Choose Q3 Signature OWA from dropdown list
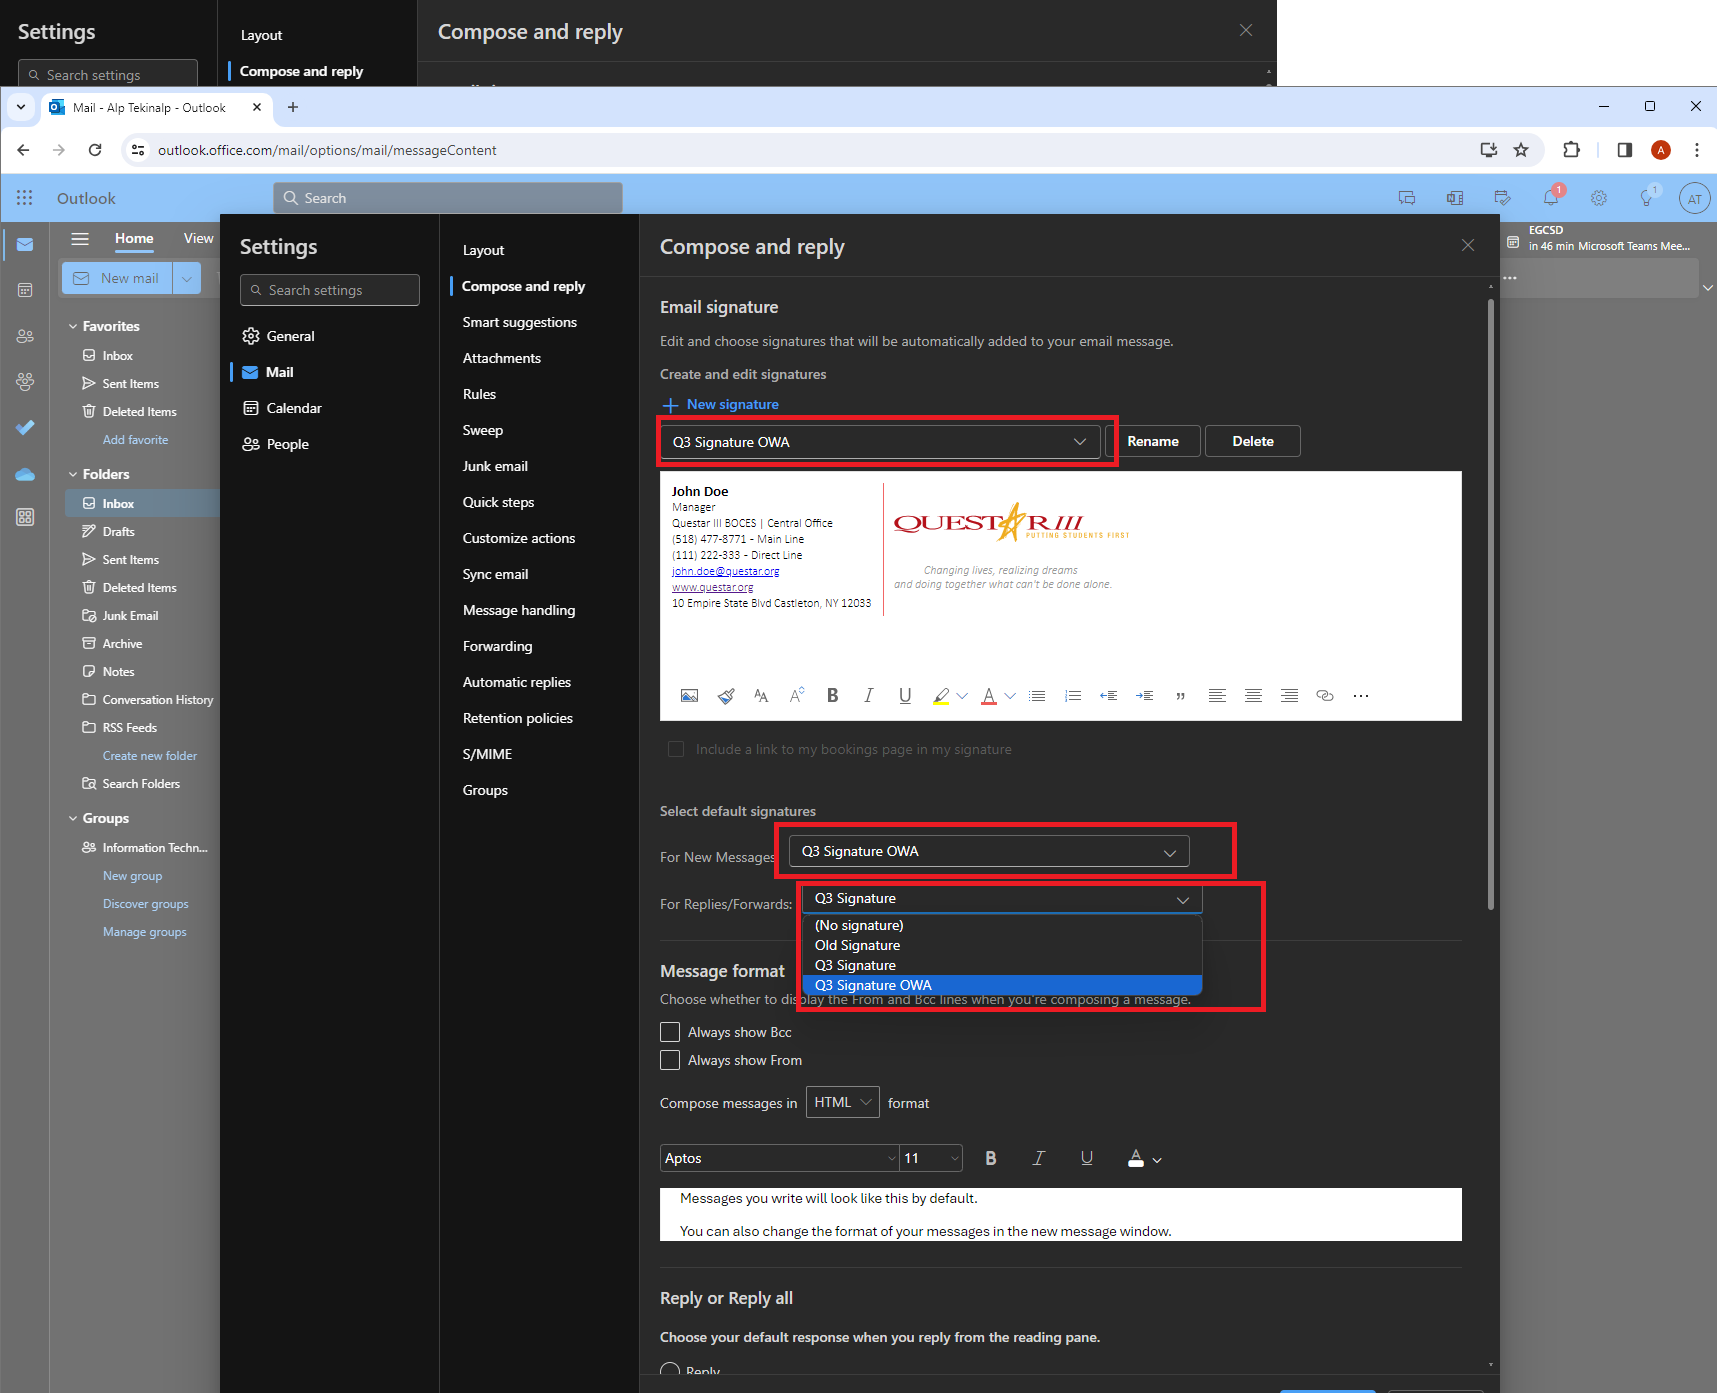This screenshot has width=1717, height=1393. tap(1002, 985)
